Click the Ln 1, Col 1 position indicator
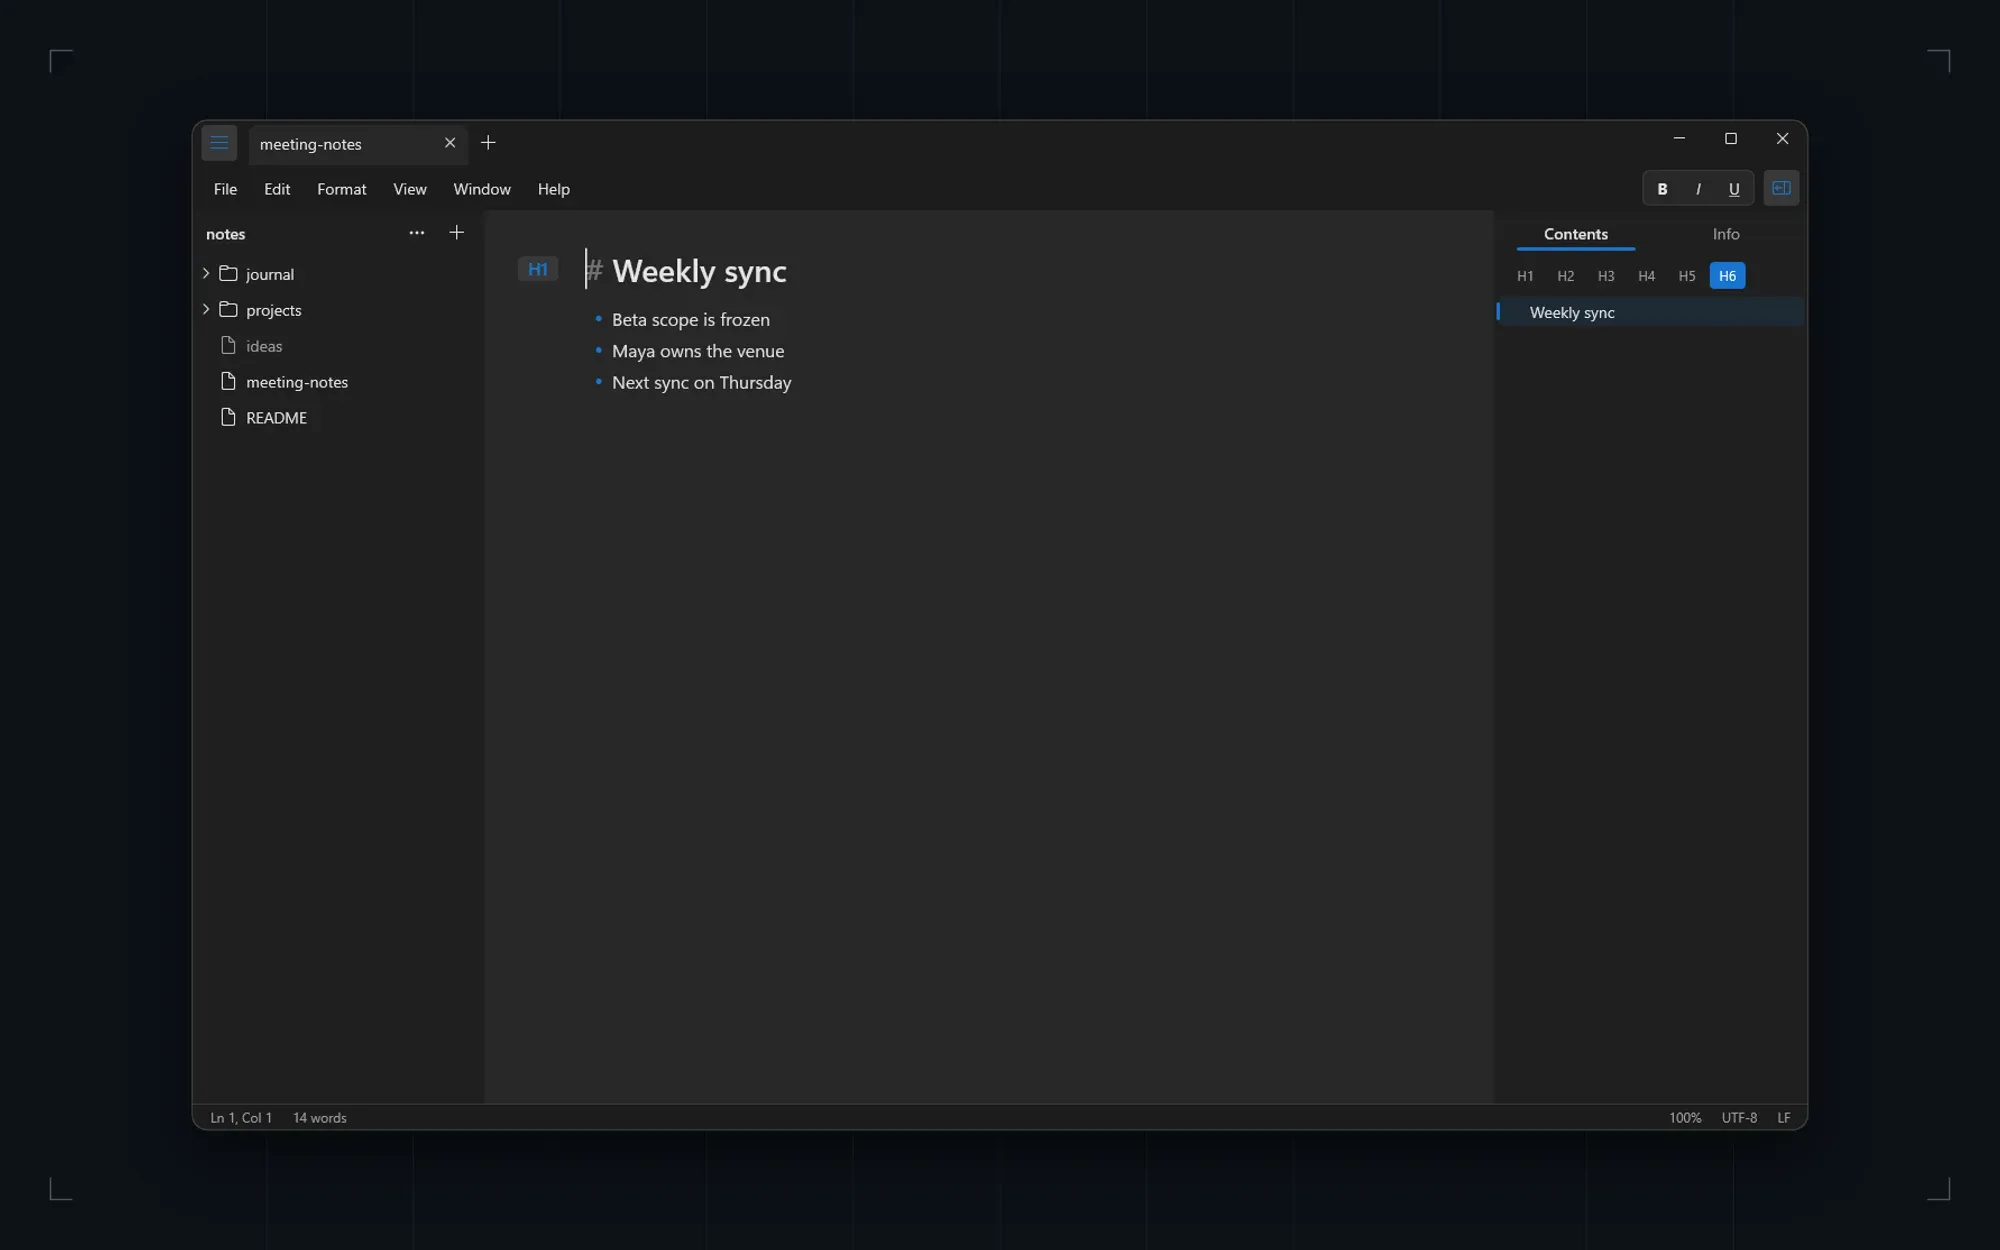Screen dimensions: 2000x1250 pyautogui.click(x=241, y=1118)
